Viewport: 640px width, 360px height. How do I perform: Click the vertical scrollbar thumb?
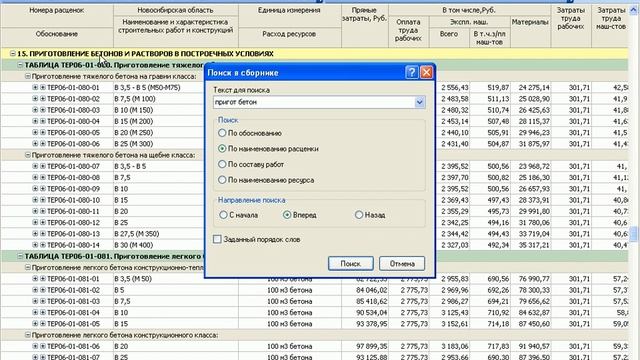pos(634,234)
